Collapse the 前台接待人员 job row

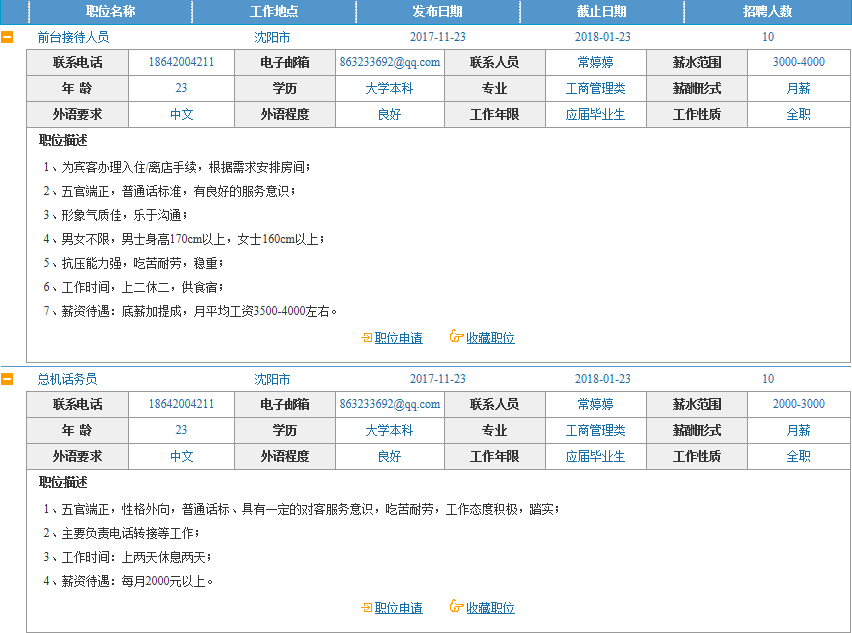(x=7, y=37)
